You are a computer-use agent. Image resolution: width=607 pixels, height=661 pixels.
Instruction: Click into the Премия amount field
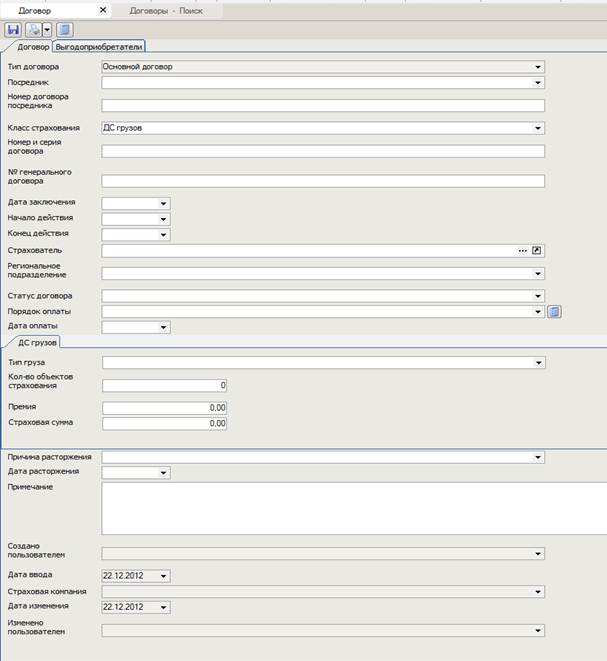(x=165, y=408)
